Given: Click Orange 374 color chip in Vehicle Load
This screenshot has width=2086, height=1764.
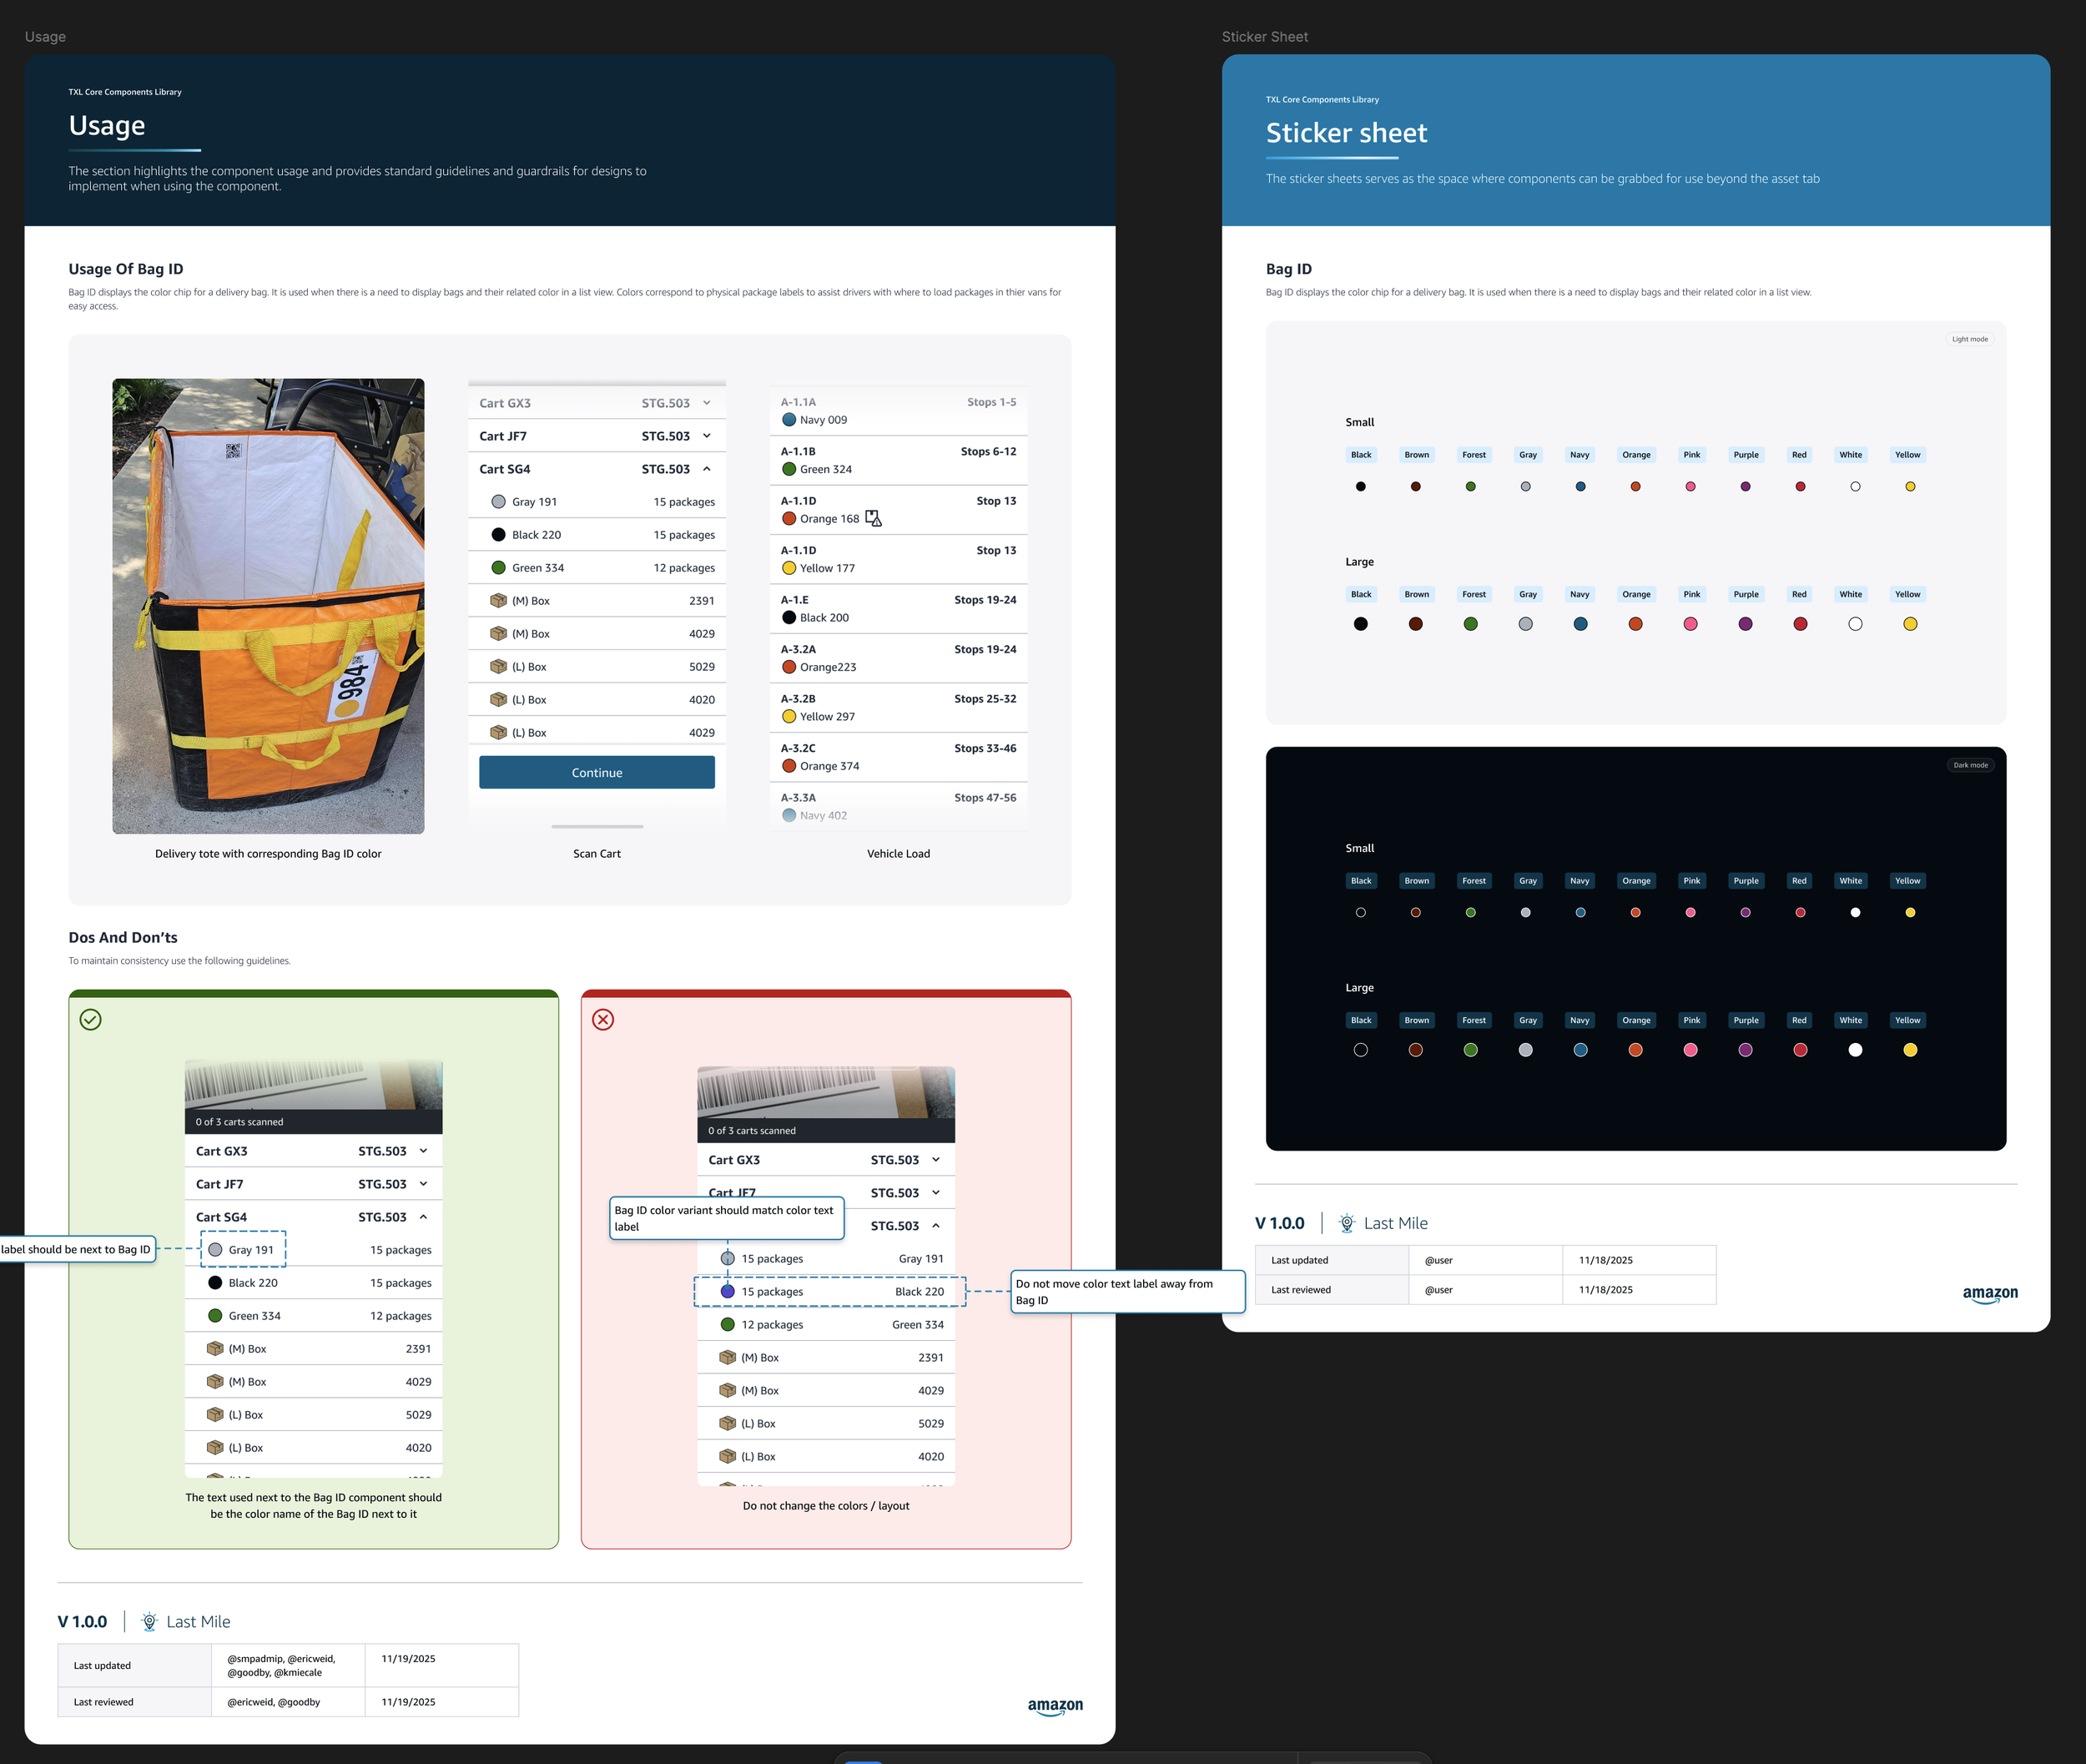Looking at the screenshot, I should (789, 766).
